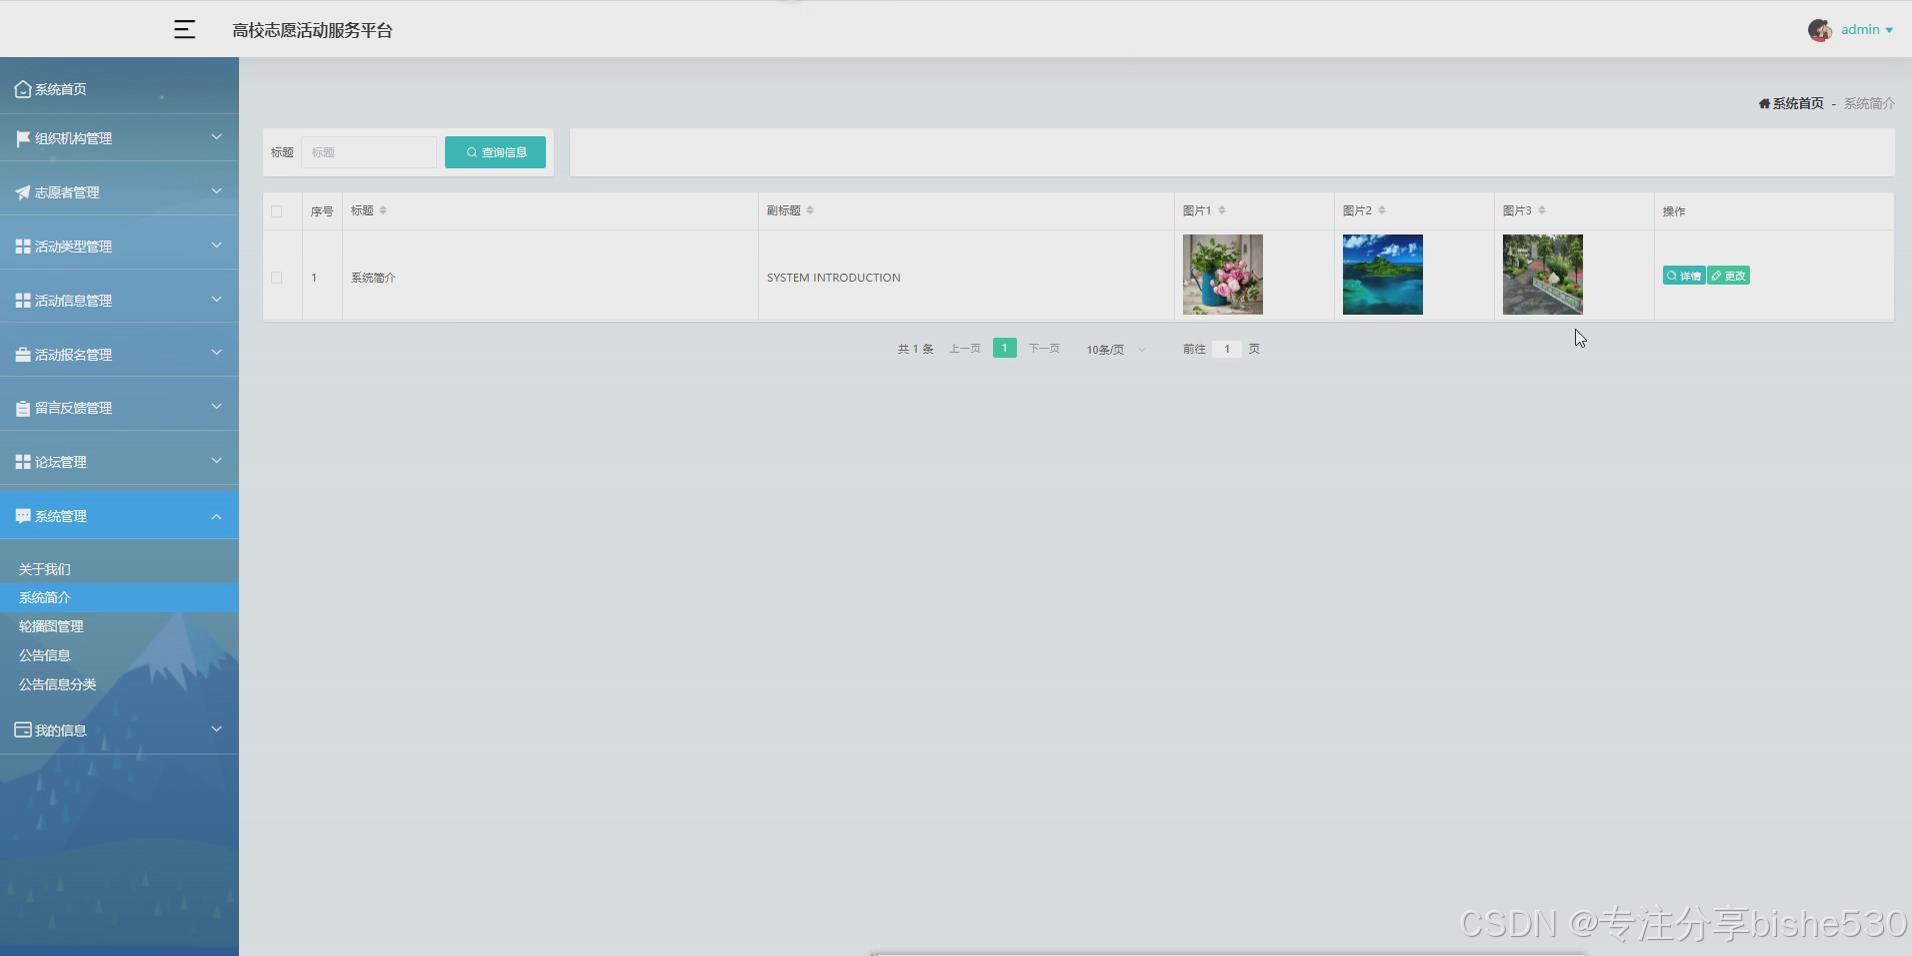The width and height of the screenshot is (1912, 956).
Task: Open 公告信息 submenu item
Action: [44, 655]
